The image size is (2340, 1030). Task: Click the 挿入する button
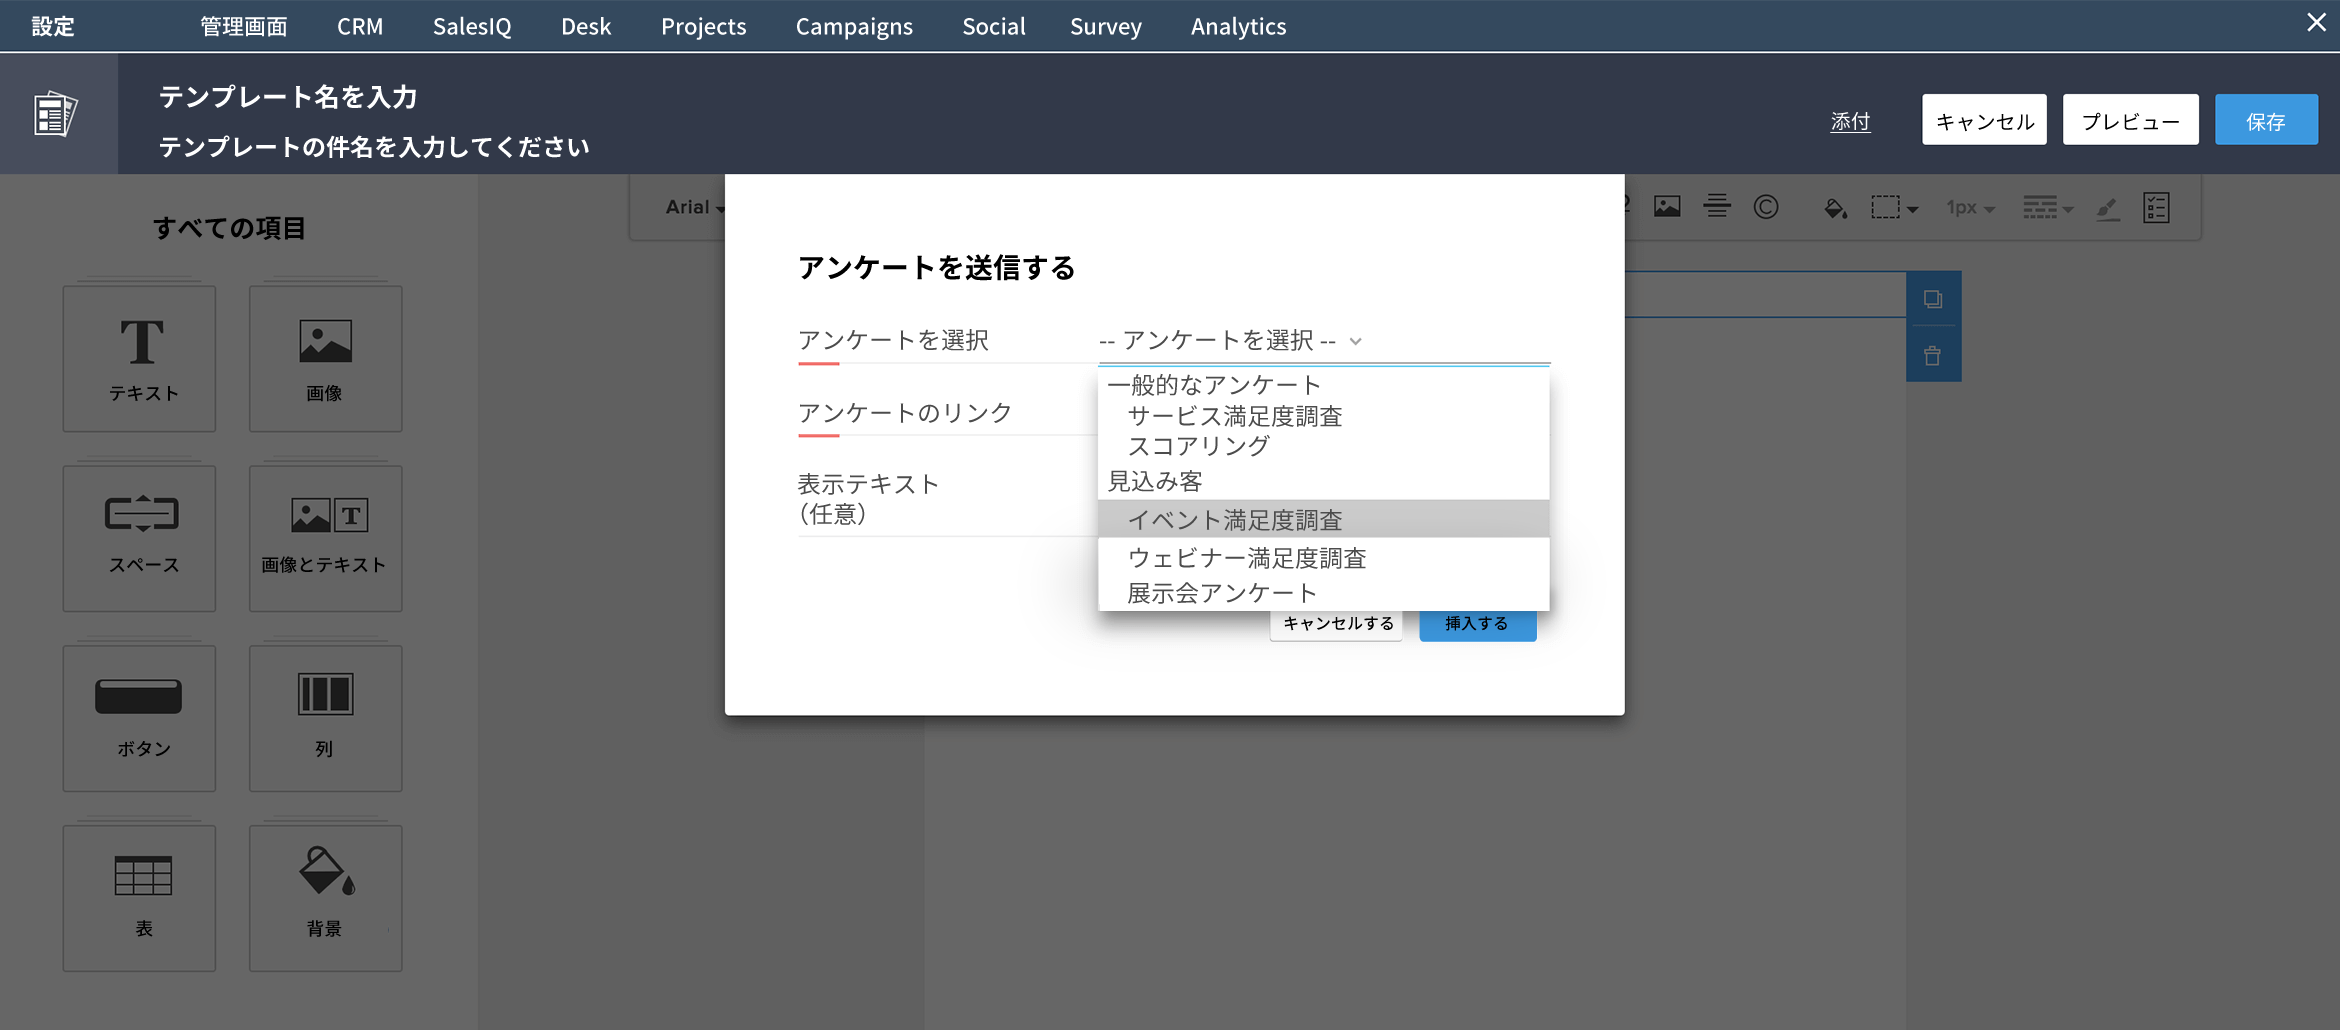[1476, 623]
